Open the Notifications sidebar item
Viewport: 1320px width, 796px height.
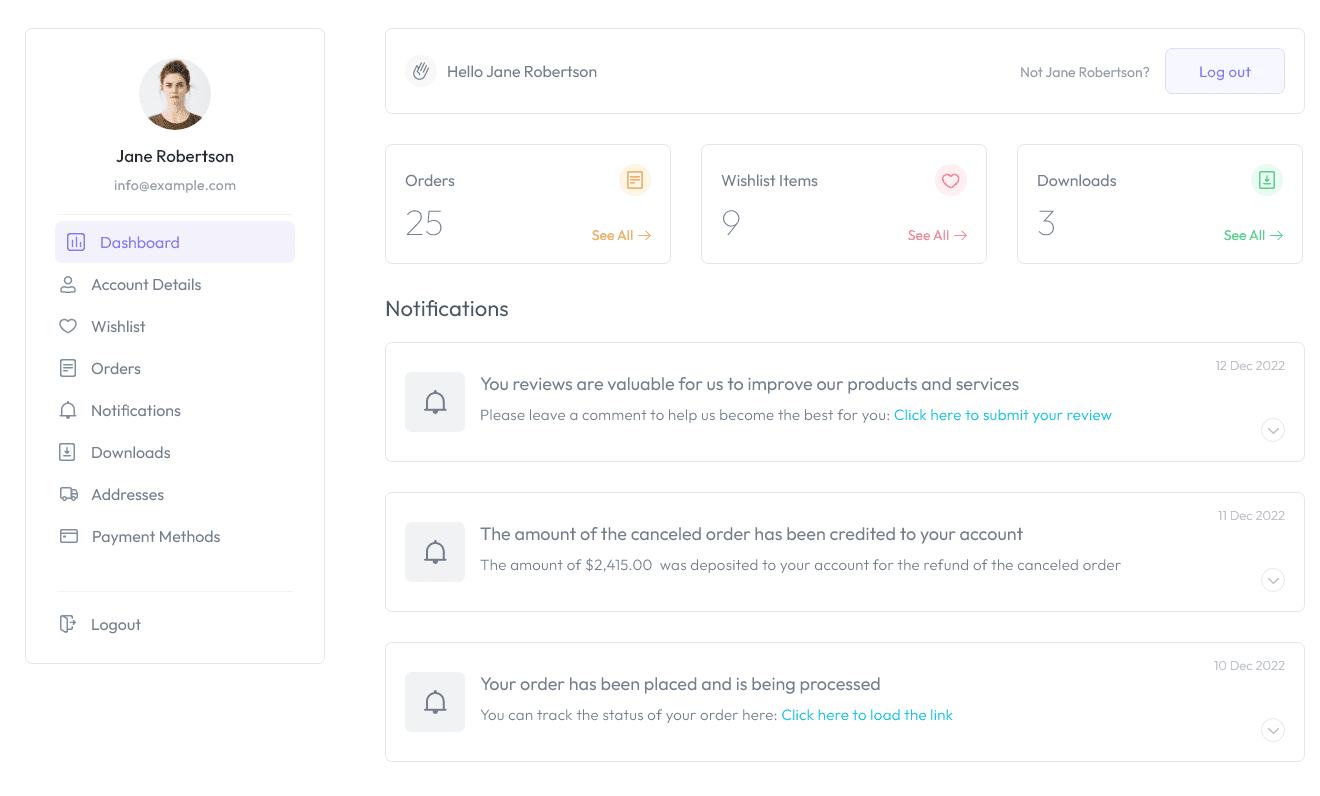click(x=135, y=411)
